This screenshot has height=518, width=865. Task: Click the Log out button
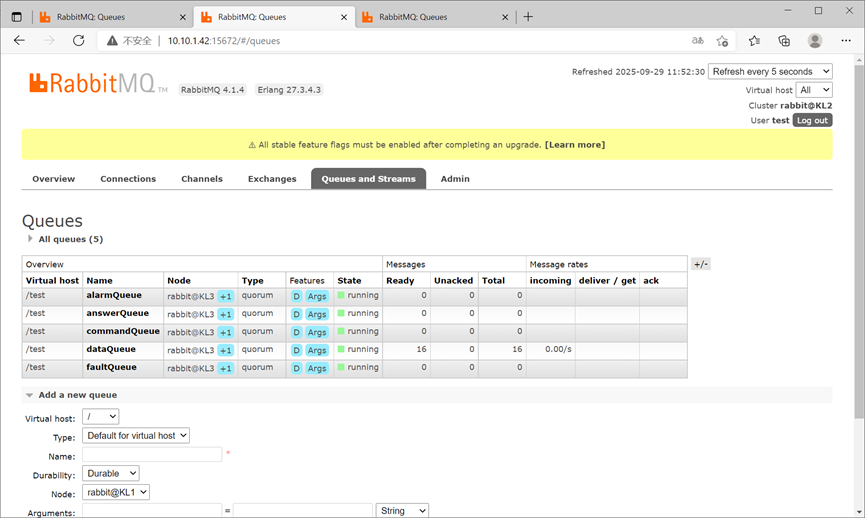tap(812, 120)
